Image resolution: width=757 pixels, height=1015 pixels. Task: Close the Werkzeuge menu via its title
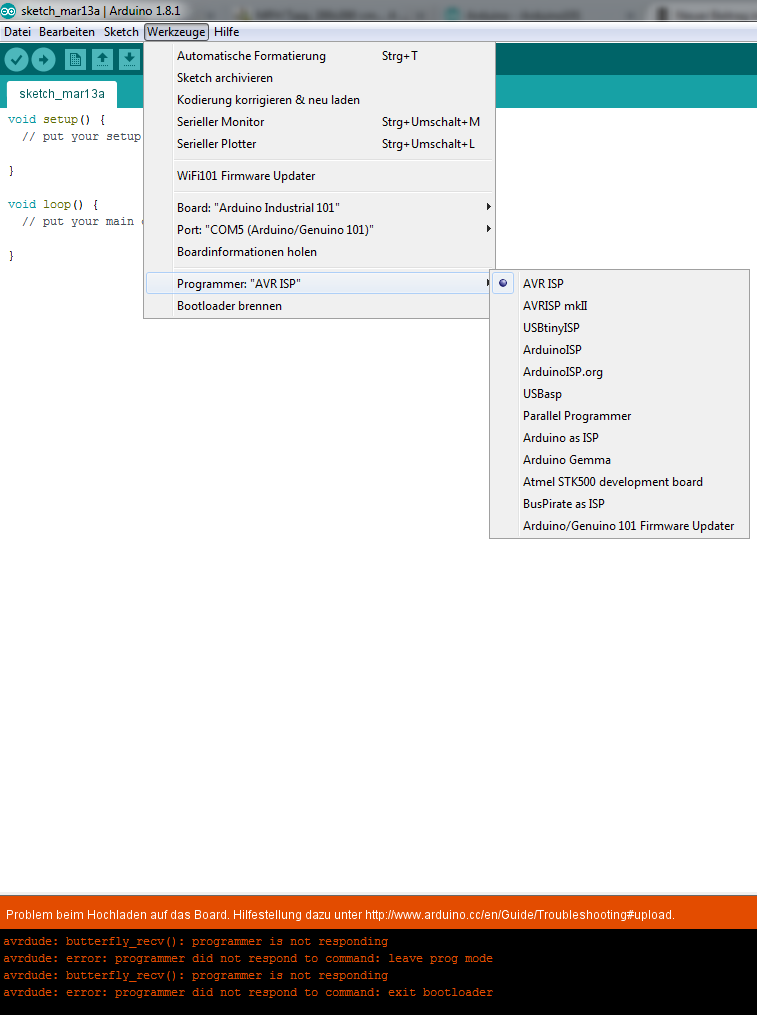176,32
